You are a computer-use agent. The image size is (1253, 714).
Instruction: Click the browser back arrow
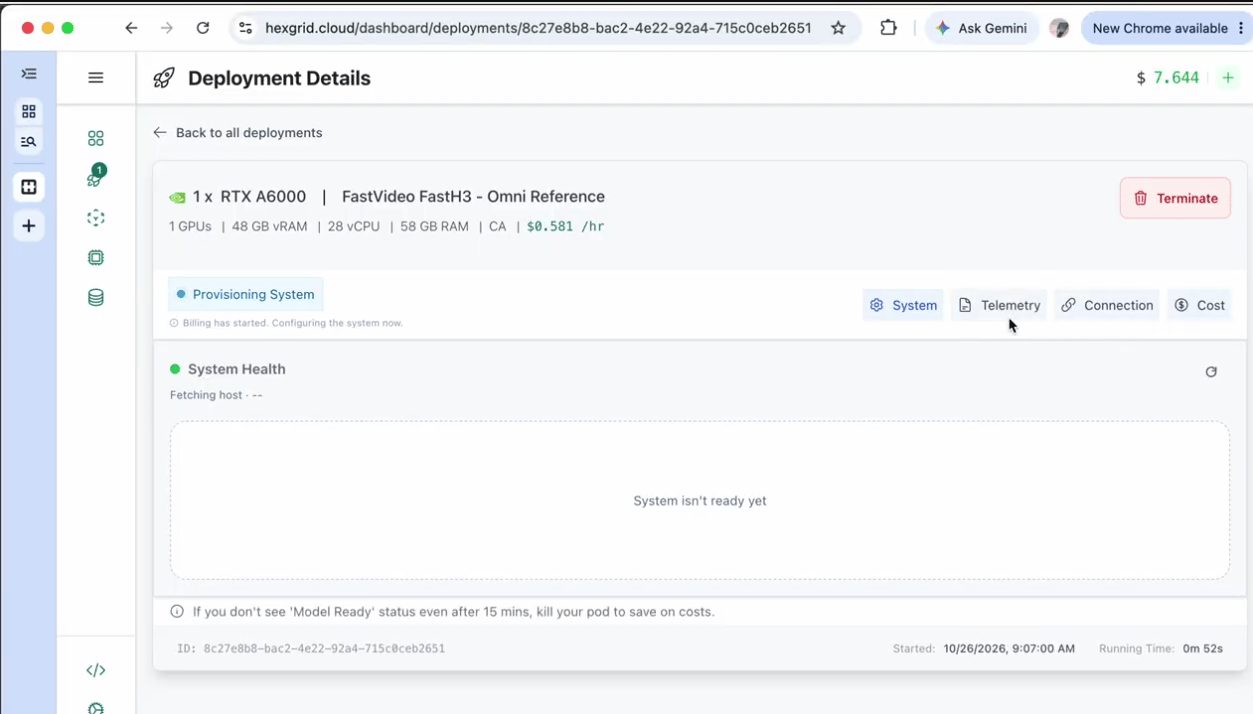131,28
